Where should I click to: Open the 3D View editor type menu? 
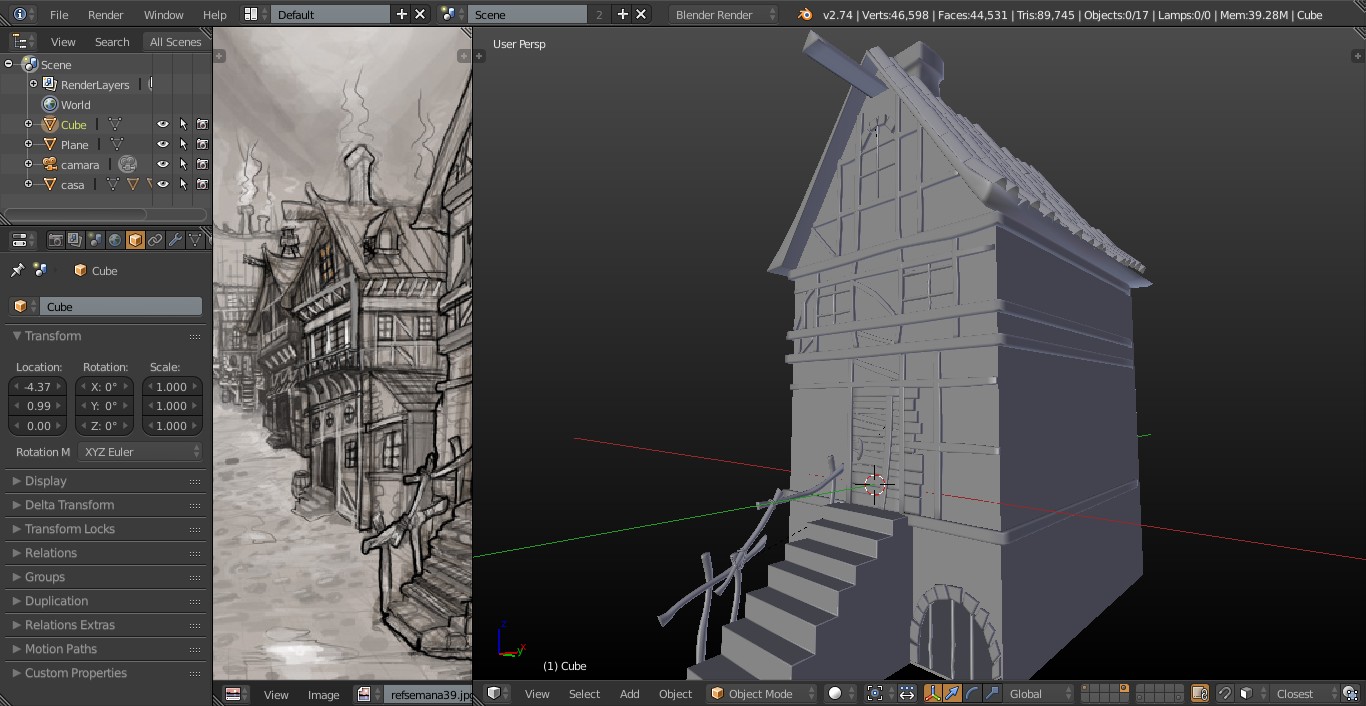pyautogui.click(x=498, y=693)
